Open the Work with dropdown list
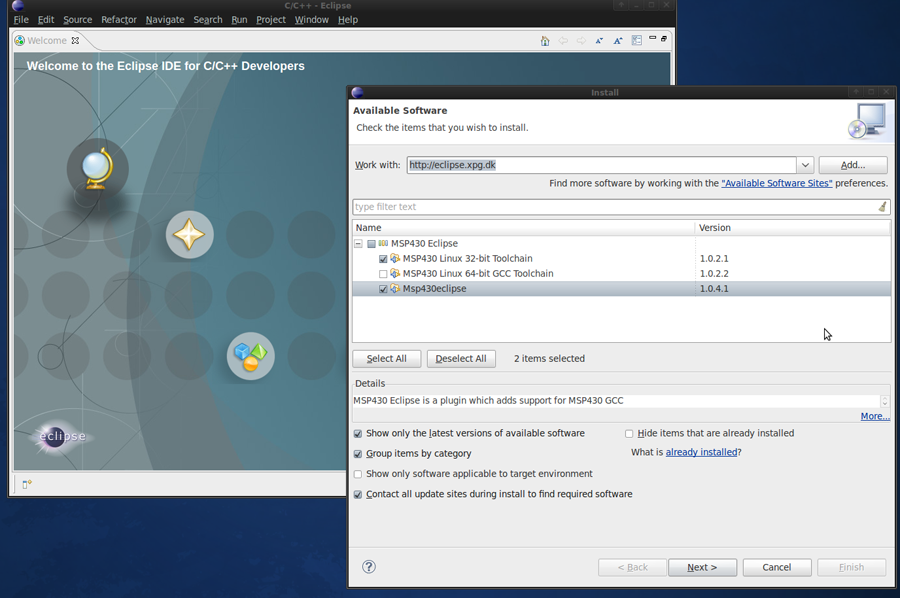 [x=806, y=164]
